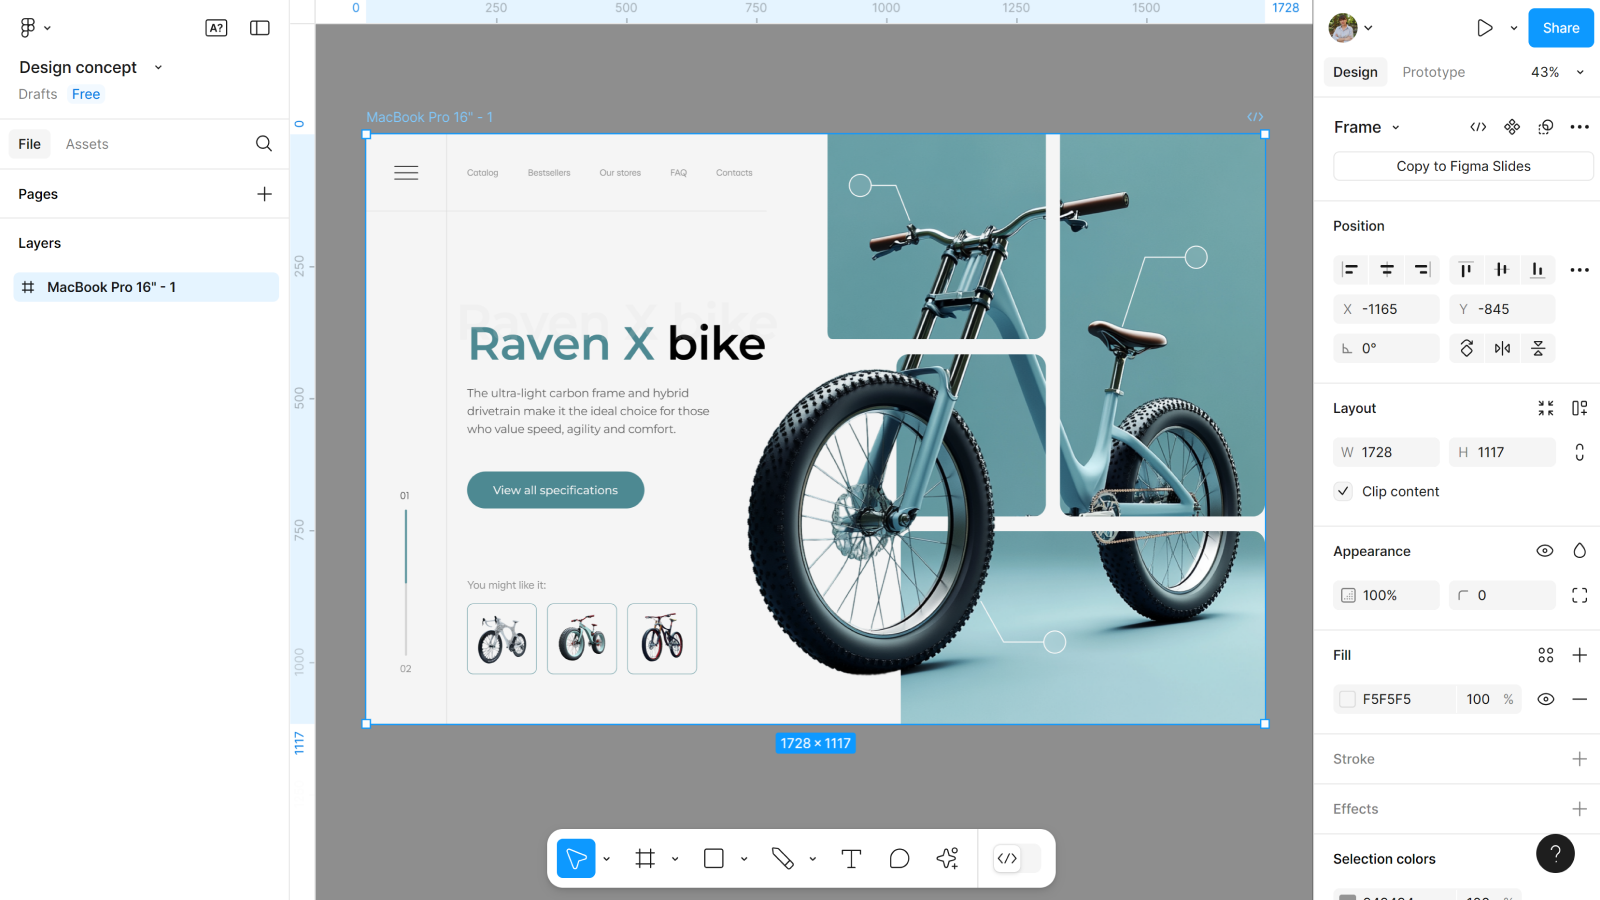The image size is (1600, 900).
Task: Switch to the Prototype tab
Action: click(1433, 72)
